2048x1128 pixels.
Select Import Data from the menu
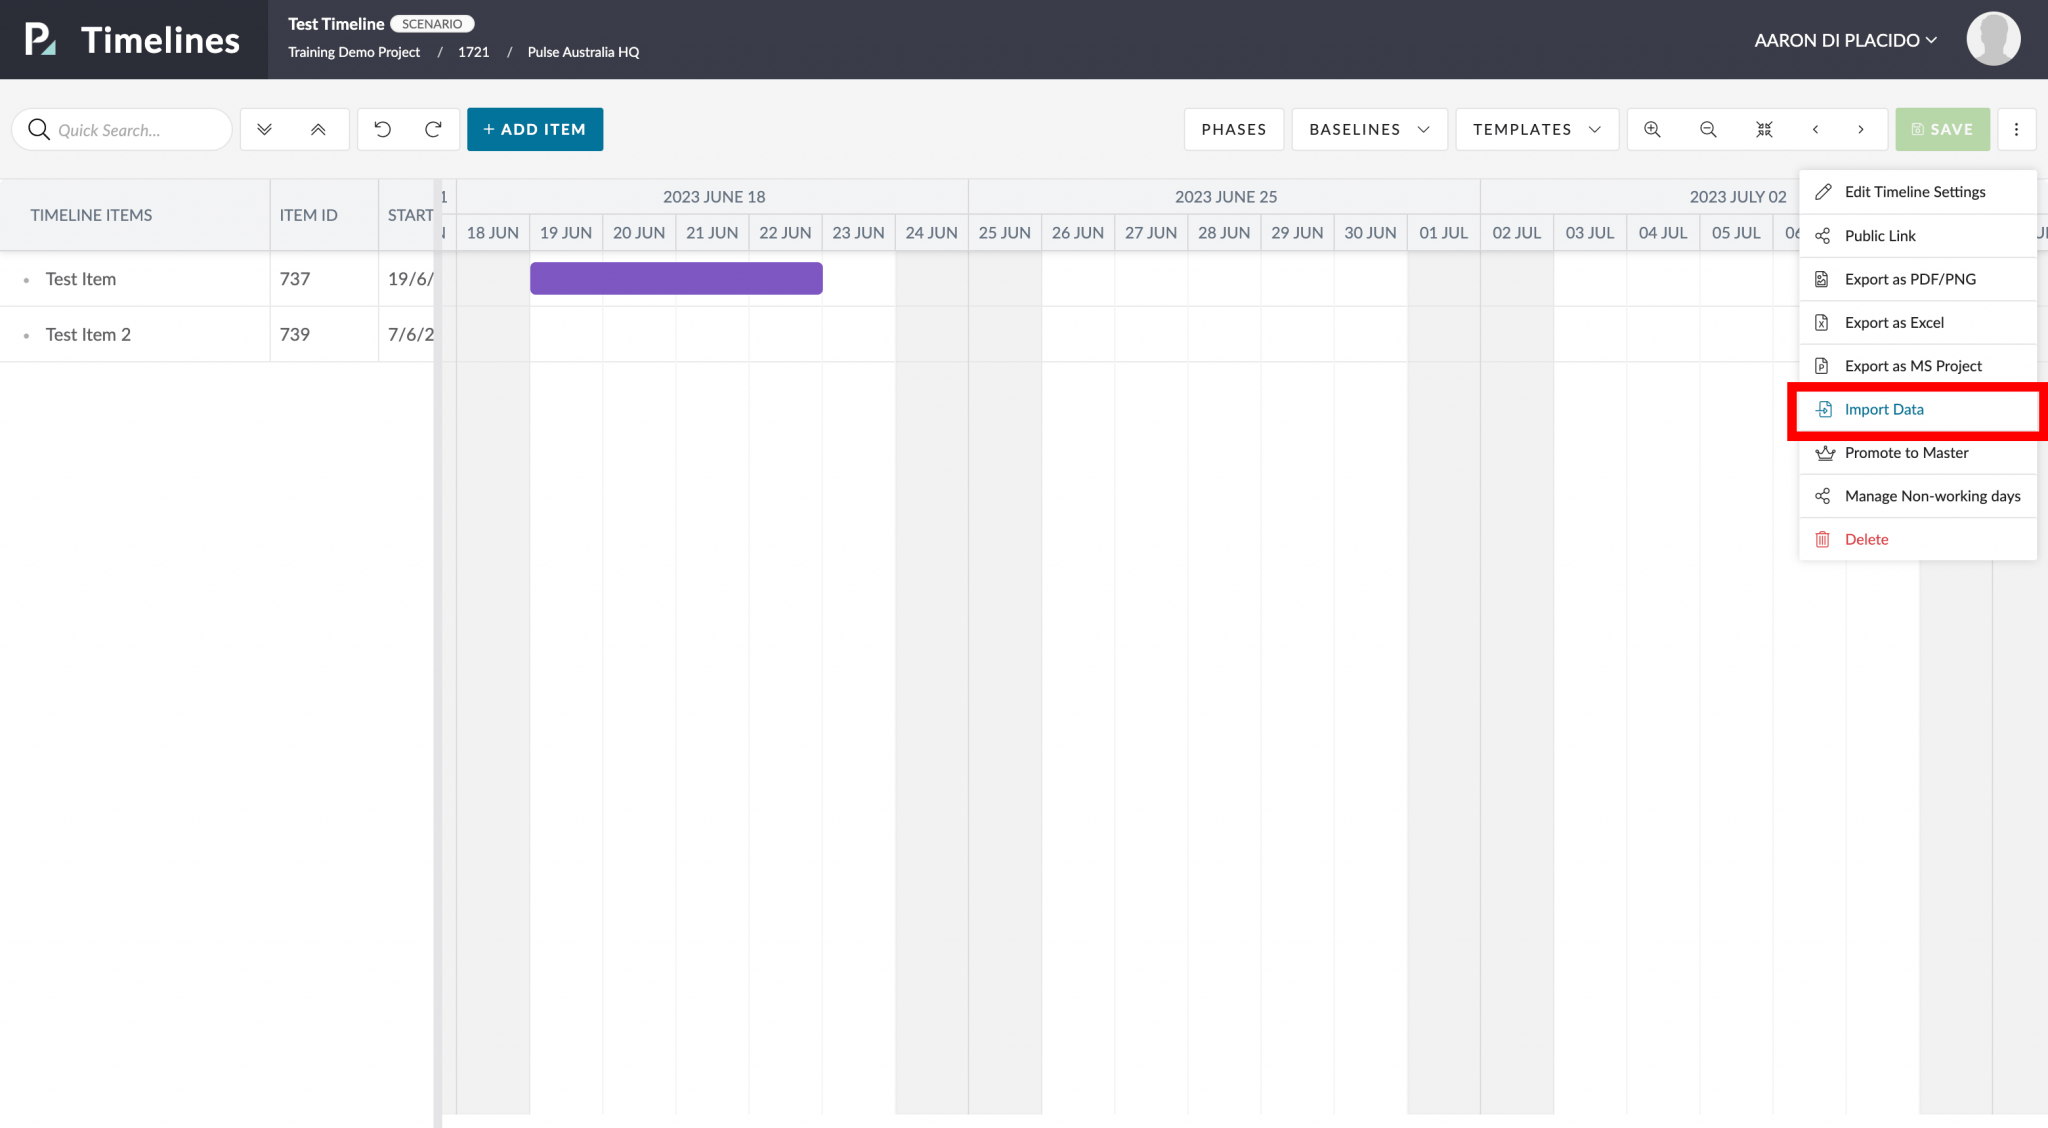(1884, 409)
